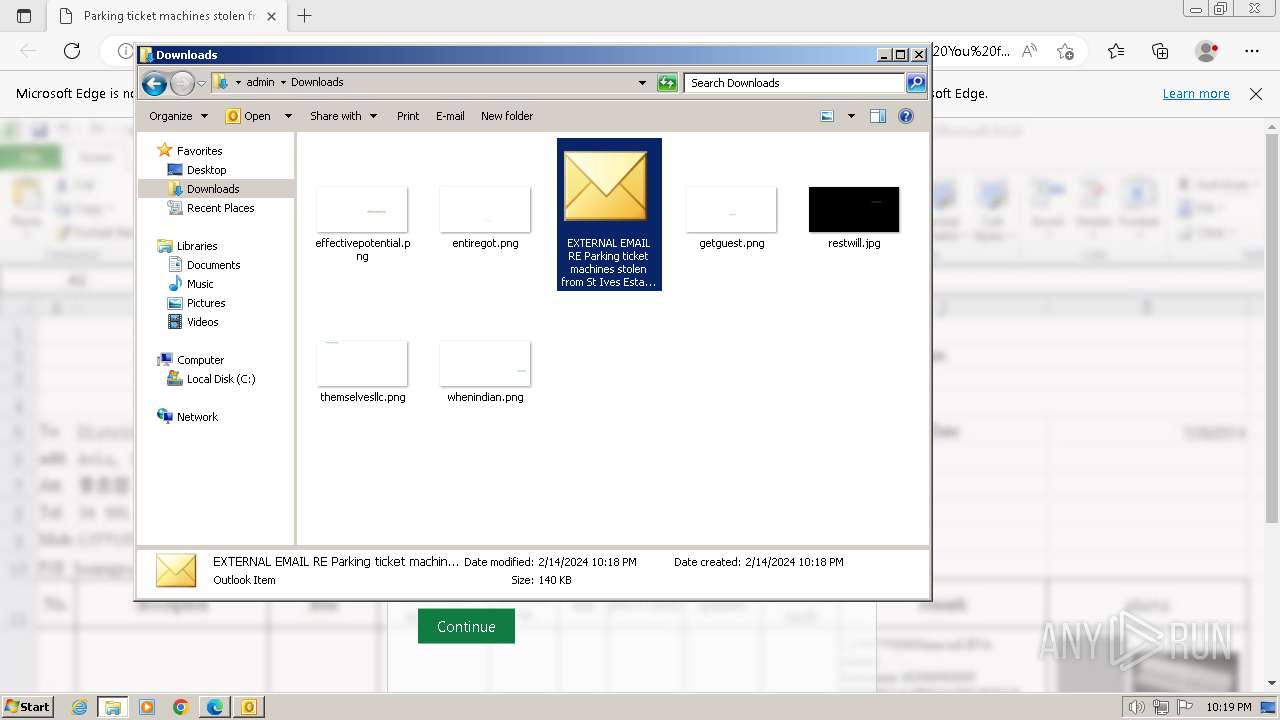This screenshot has width=1280, height=720.
Task: Select Desktop in Favorites
Action: (206, 170)
